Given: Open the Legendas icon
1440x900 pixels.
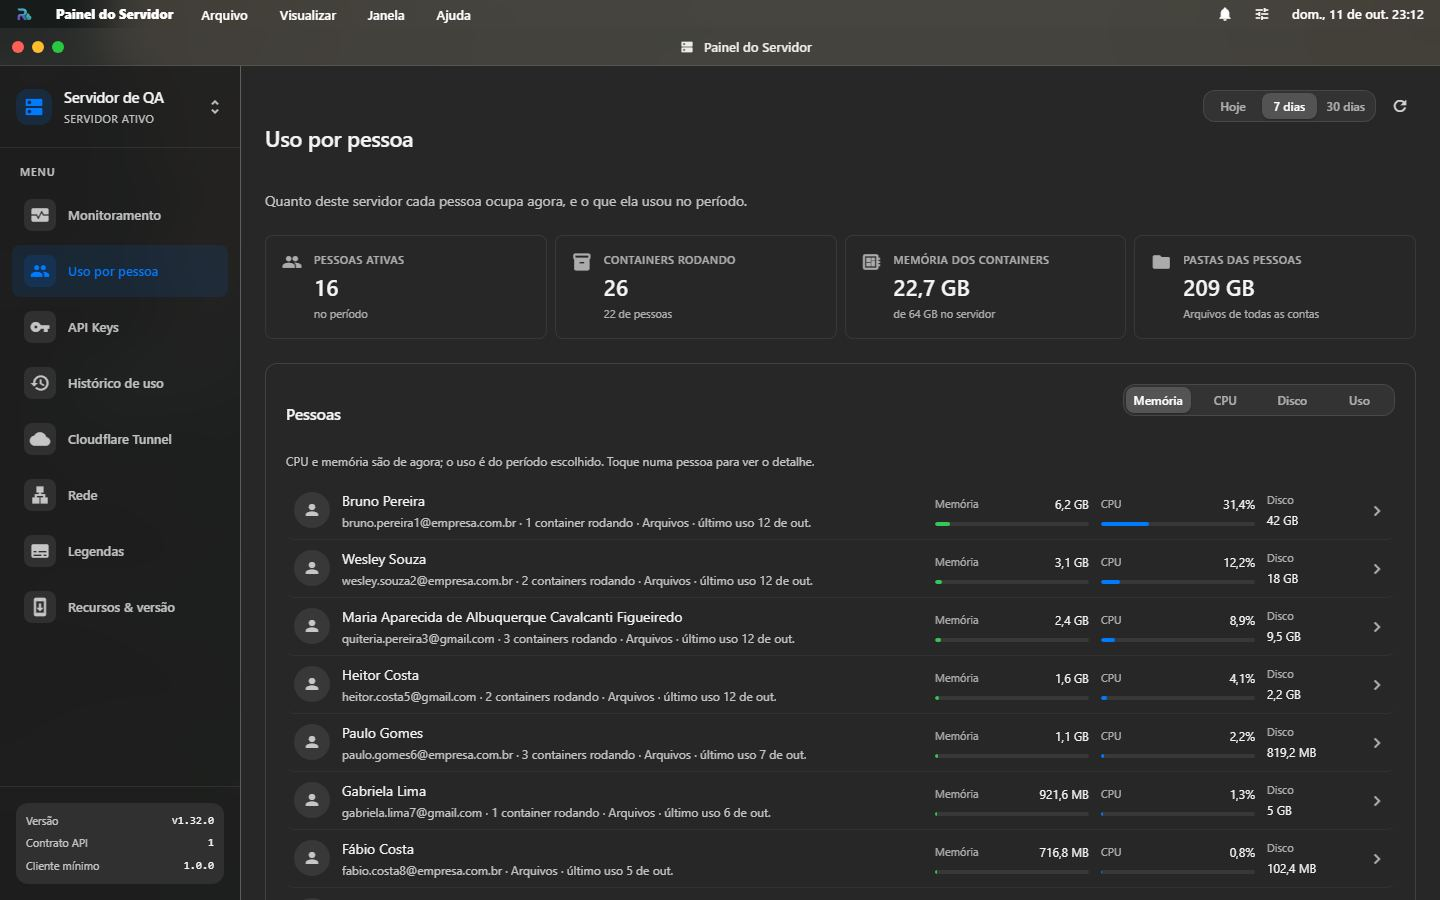Looking at the screenshot, I should [40, 551].
